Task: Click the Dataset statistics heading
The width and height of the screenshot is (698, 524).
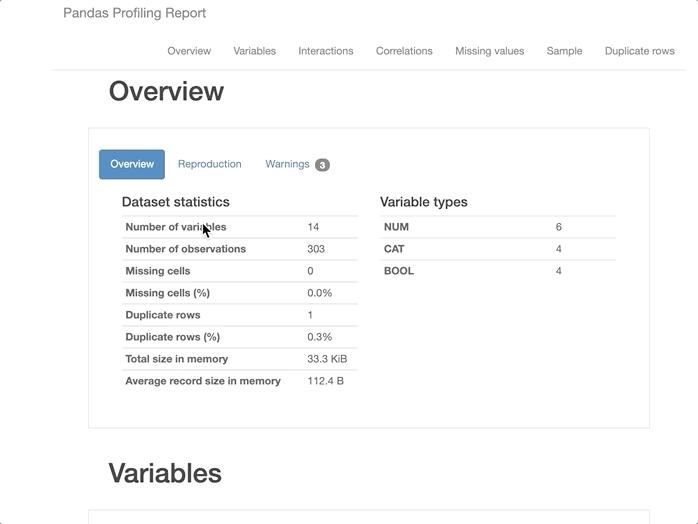Action: pyautogui.click(x=176, y=202)
